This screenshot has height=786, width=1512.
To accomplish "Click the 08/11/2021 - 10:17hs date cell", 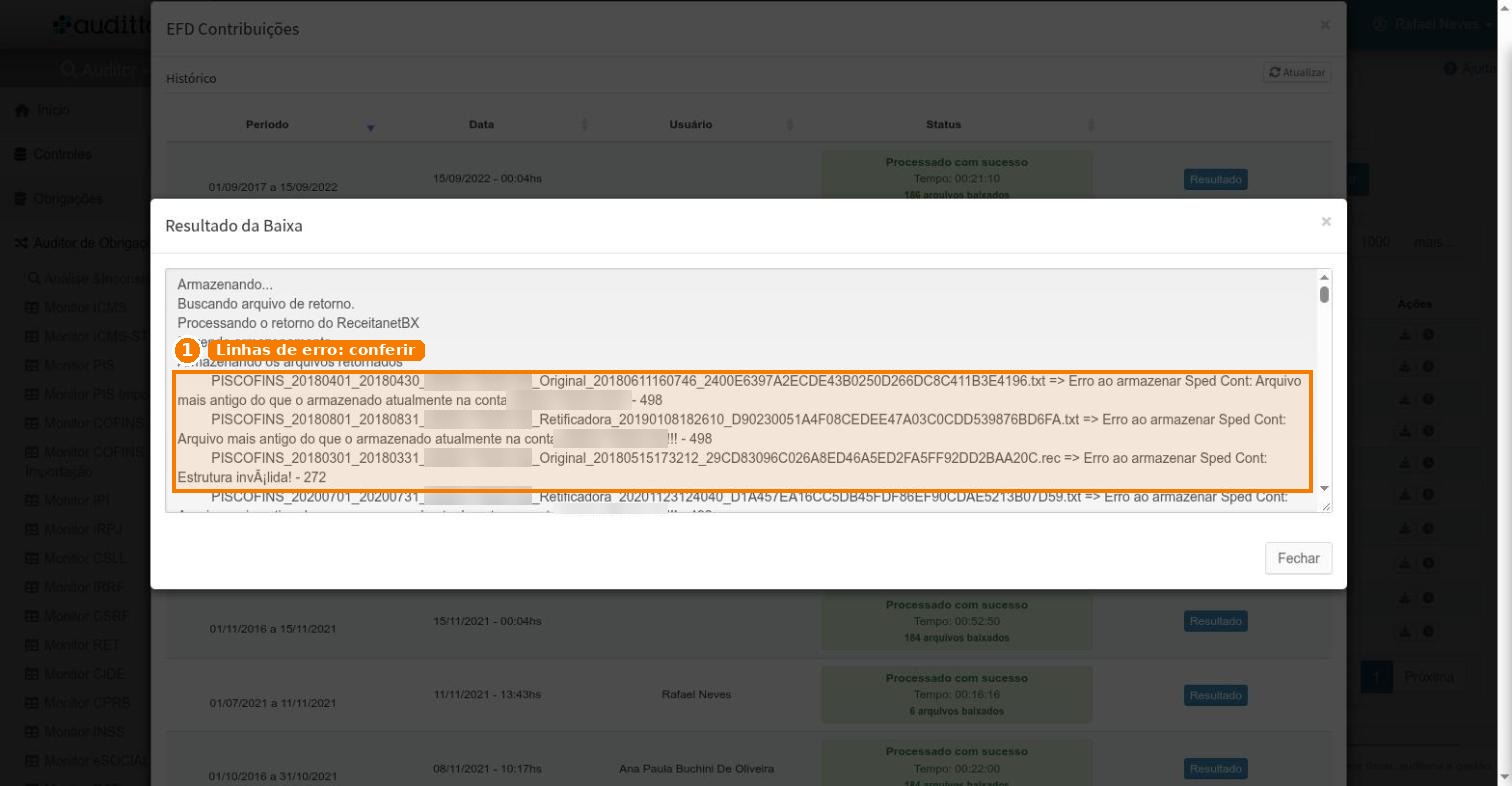I will click(487, 769).
